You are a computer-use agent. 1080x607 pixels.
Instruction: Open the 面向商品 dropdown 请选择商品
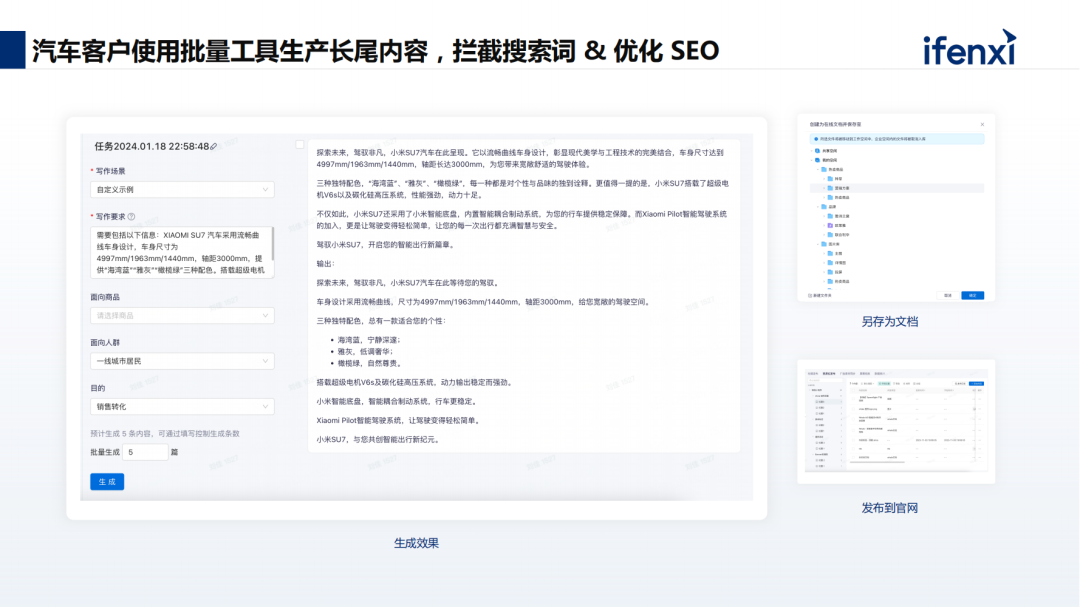182,316
